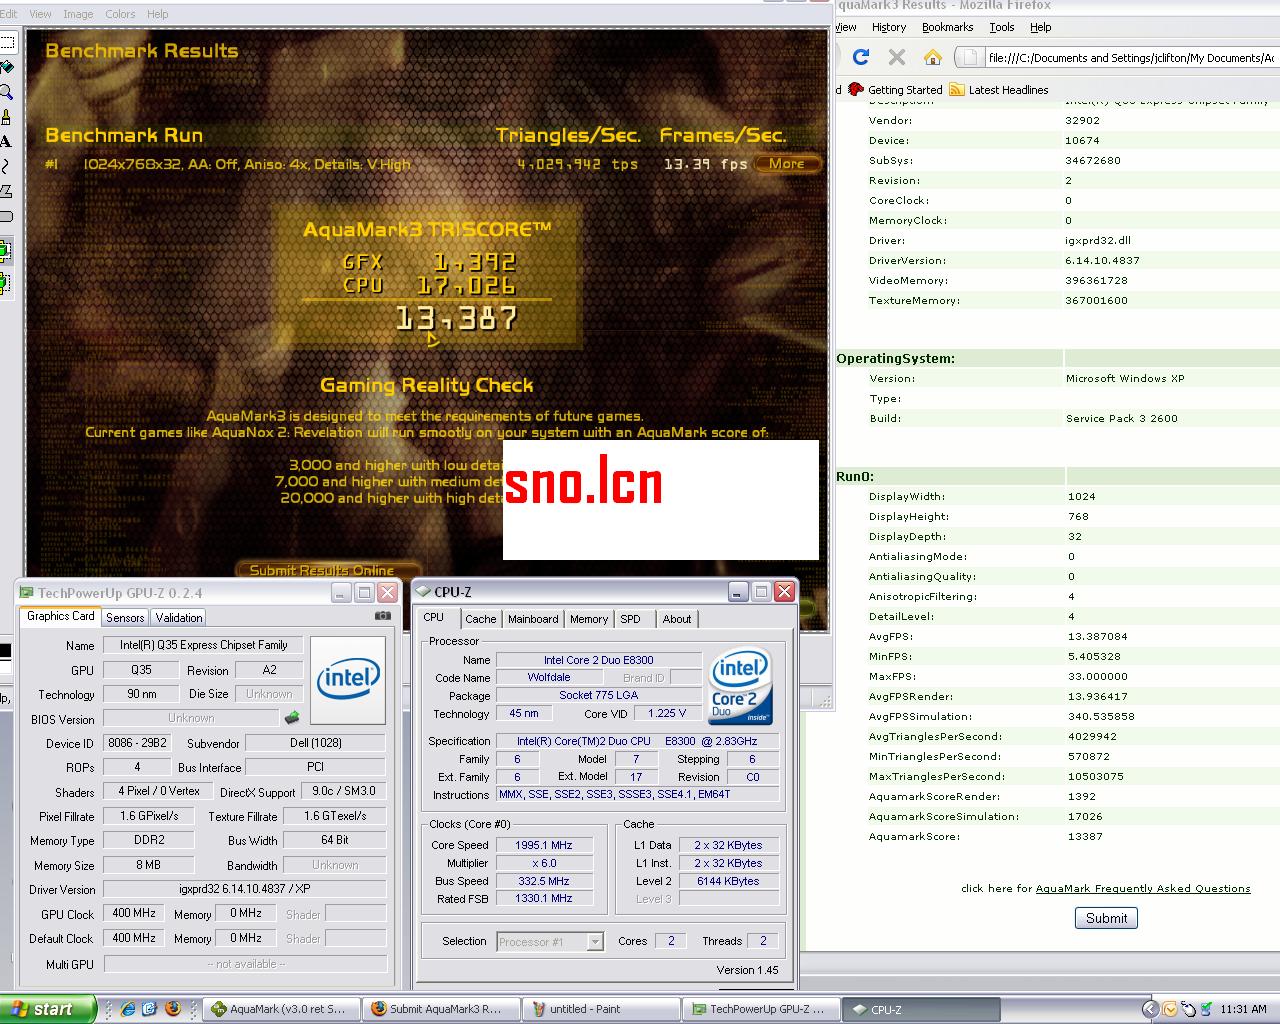The image size is (1280, 1024).
Task: Open About tab in CPU-Z
Action: pyautogui.click(x=677, y=619)
